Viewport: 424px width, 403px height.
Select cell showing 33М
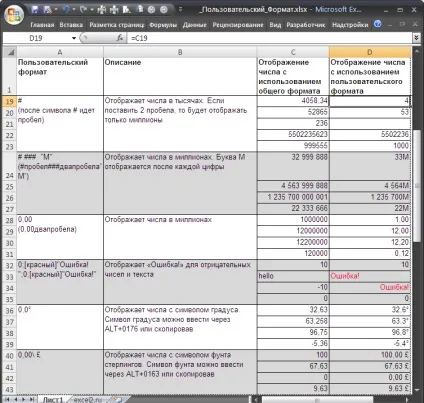click(x=370, y=166)
